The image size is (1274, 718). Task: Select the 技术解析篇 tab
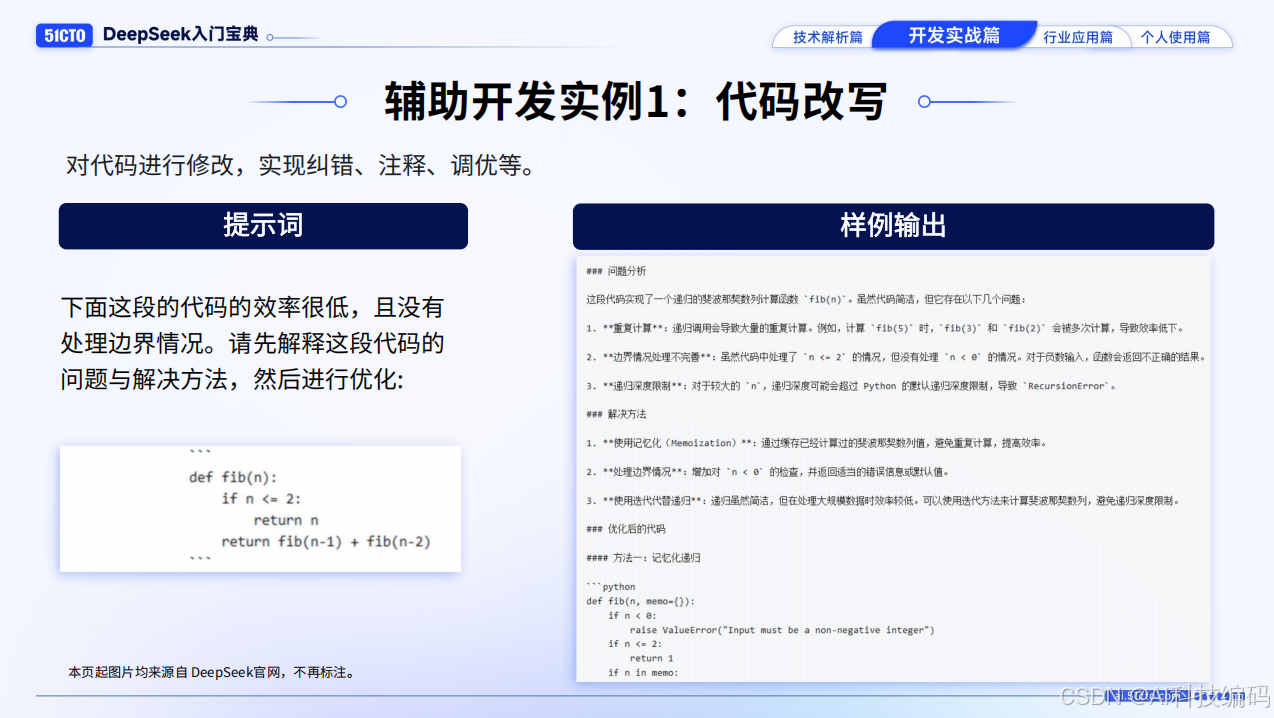pos(828,36)
